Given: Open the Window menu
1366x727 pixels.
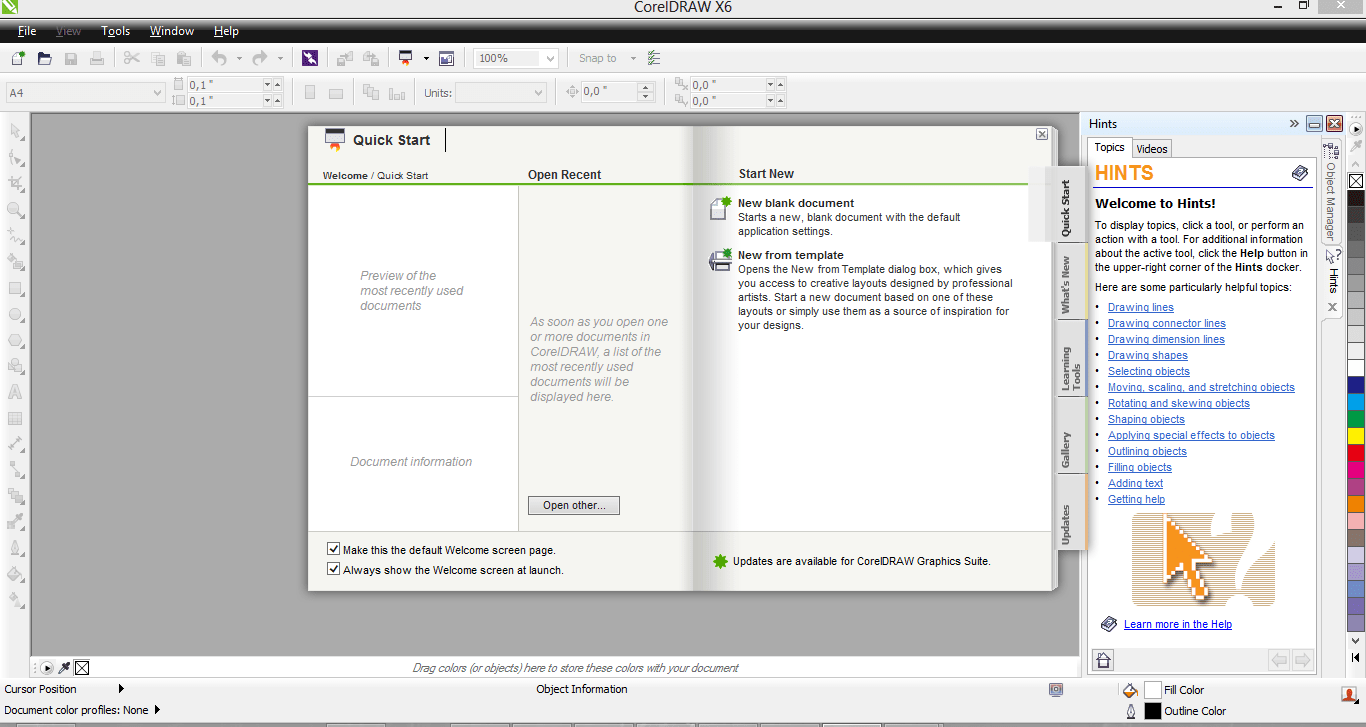Looking at the screenshot, I should click(x=172, y=31).
